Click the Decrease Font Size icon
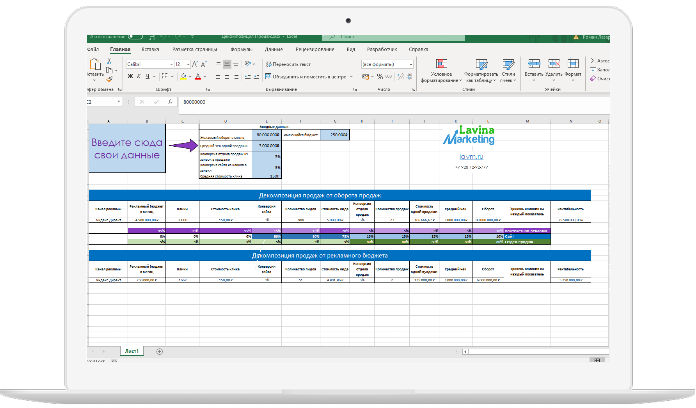This screenshot has width=696, height=408. tap(203, 64)
